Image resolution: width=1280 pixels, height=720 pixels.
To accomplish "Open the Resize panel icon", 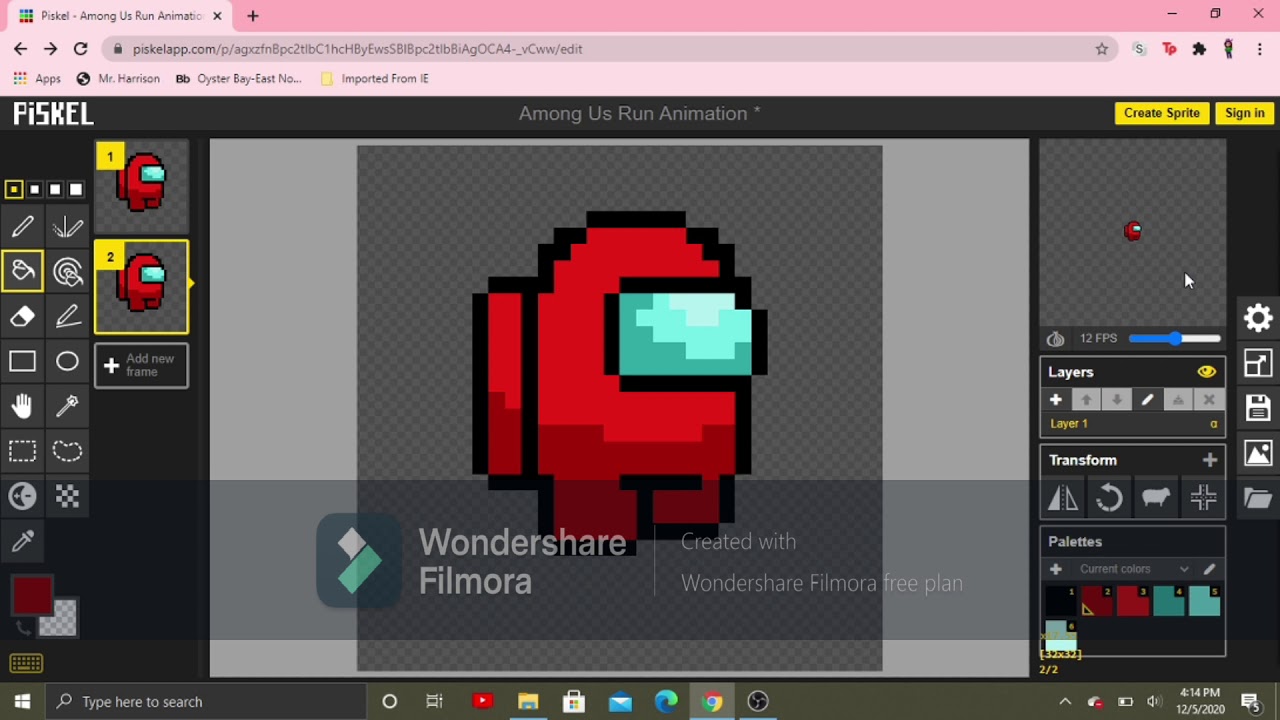I will pyautogui.click(x=1258, y=363).
